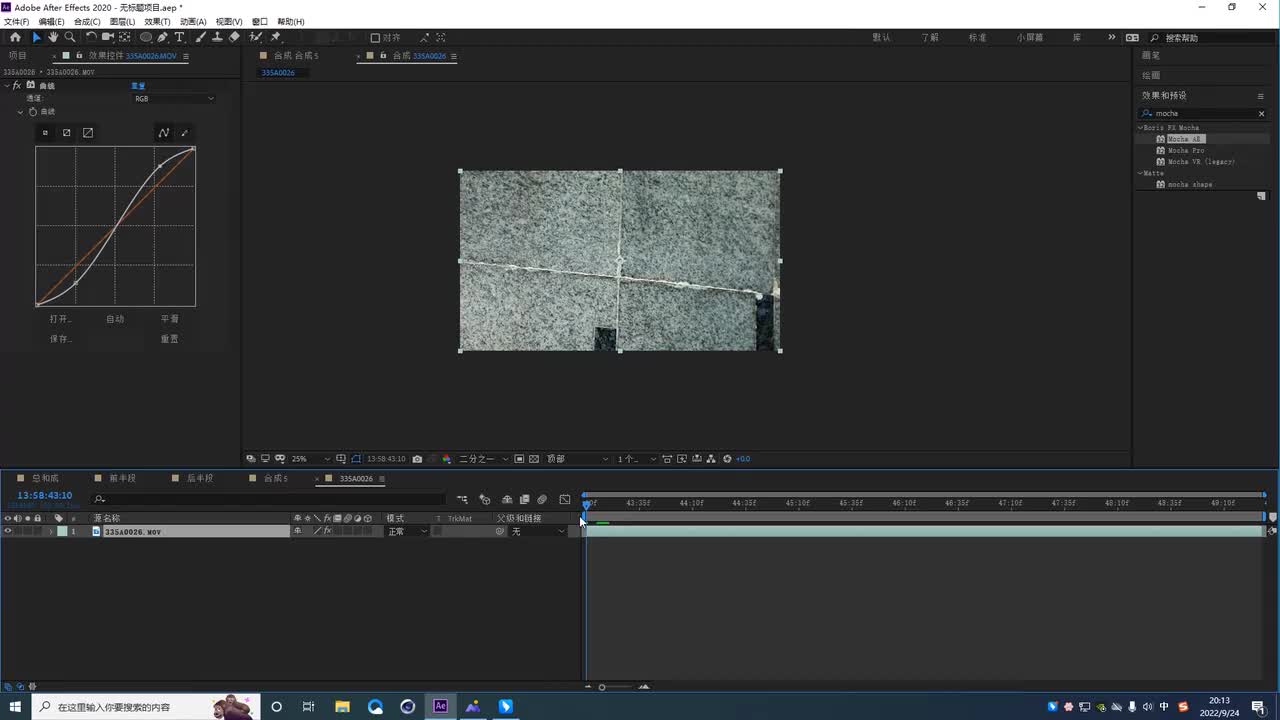Image resolution: width=1280 pixels, height=720 pixels.
Task: Select the Type (T) tool
Action: click(180, 37)
